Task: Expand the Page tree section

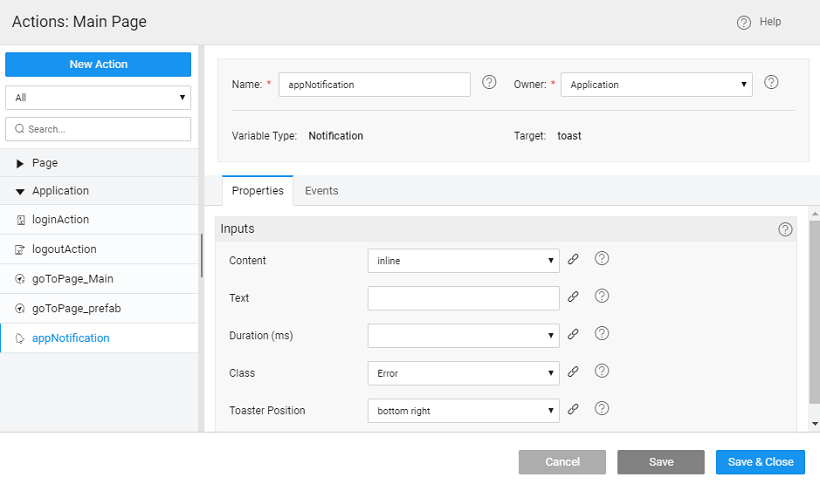Action: tap(21, 163)
